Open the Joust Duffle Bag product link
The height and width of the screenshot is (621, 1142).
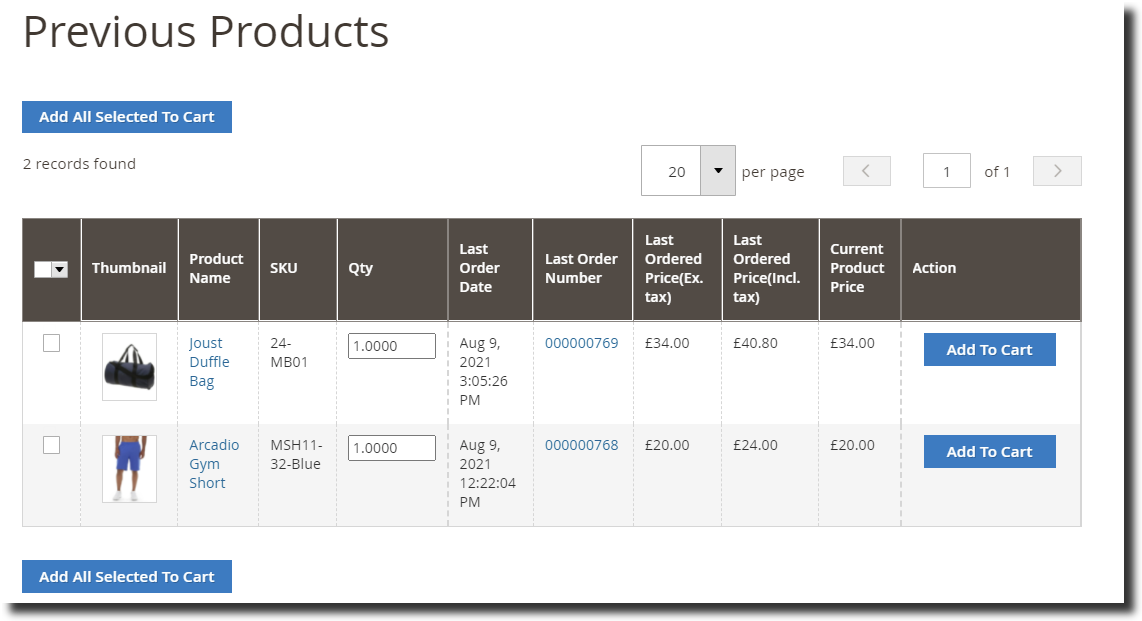click(x=209, y=362)
